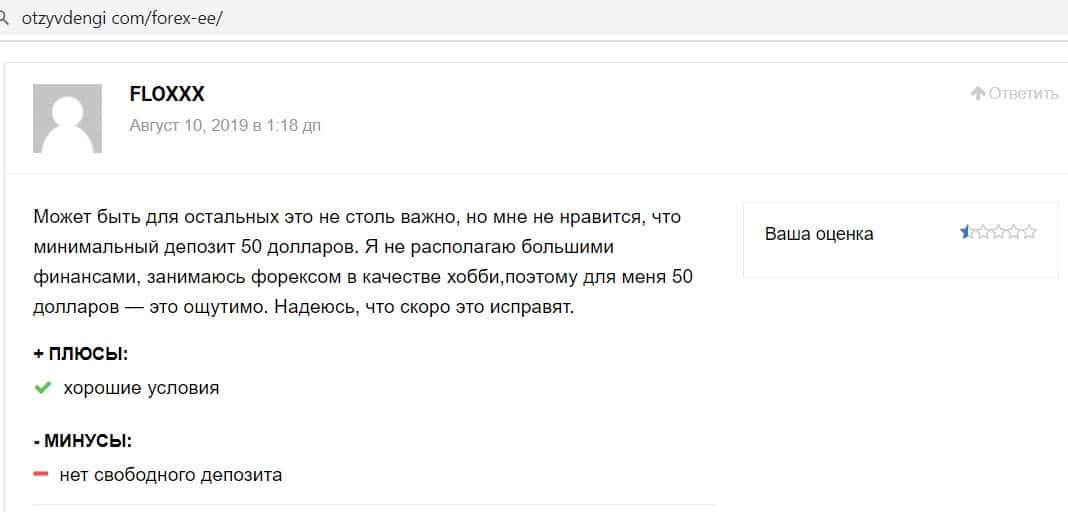Click the FLOXXX user avatar placeholder

pyautogui.click(x=67, y=118)
